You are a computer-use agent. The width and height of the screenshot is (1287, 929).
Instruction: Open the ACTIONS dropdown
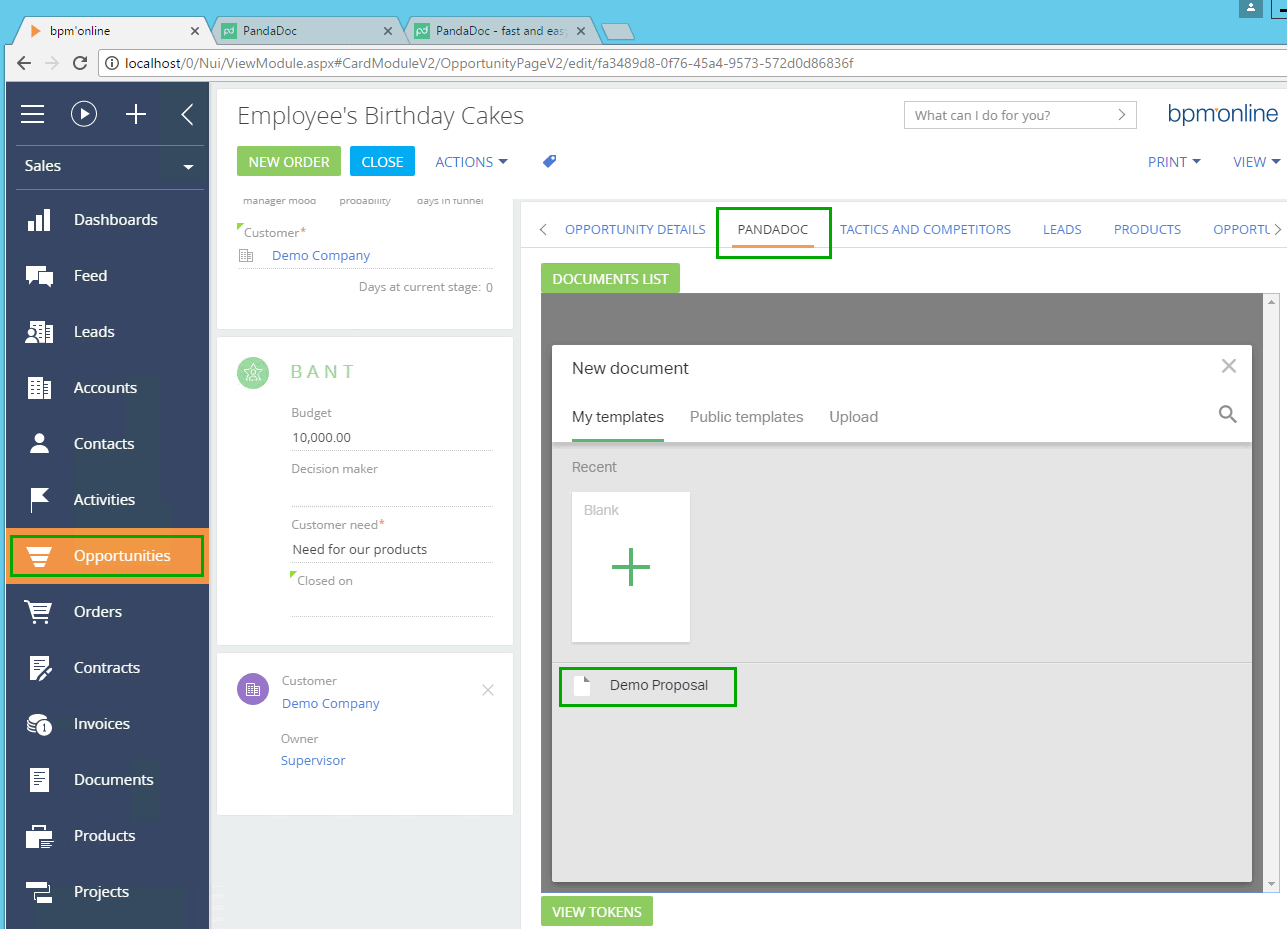click(471, 161)
